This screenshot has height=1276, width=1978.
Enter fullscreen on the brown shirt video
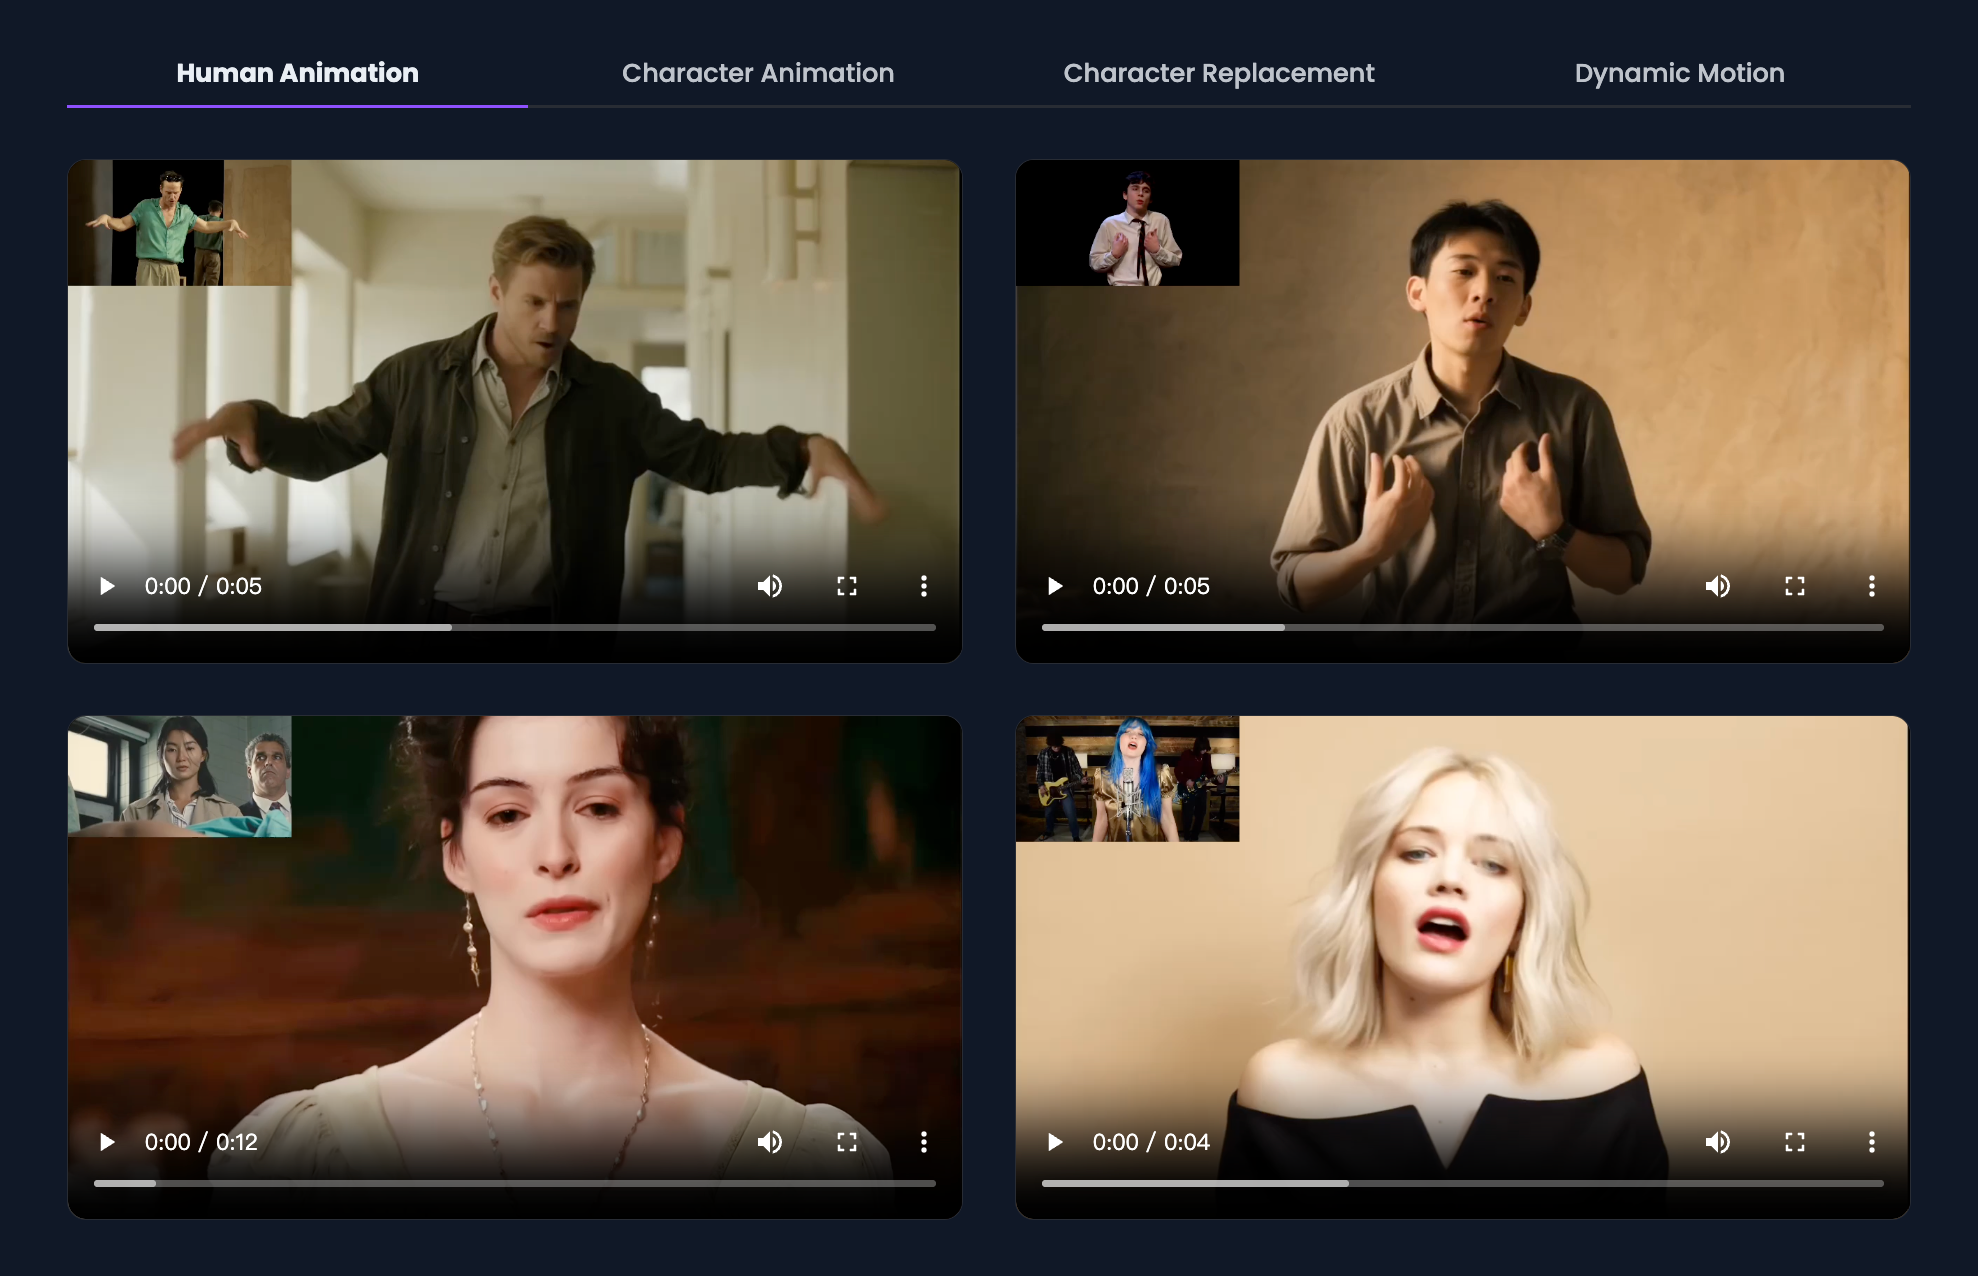coord(1795,586)
